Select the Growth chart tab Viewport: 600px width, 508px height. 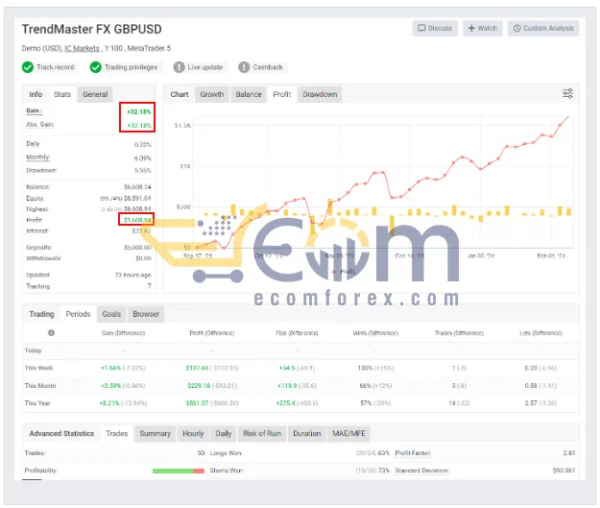[x=212, y=94]
